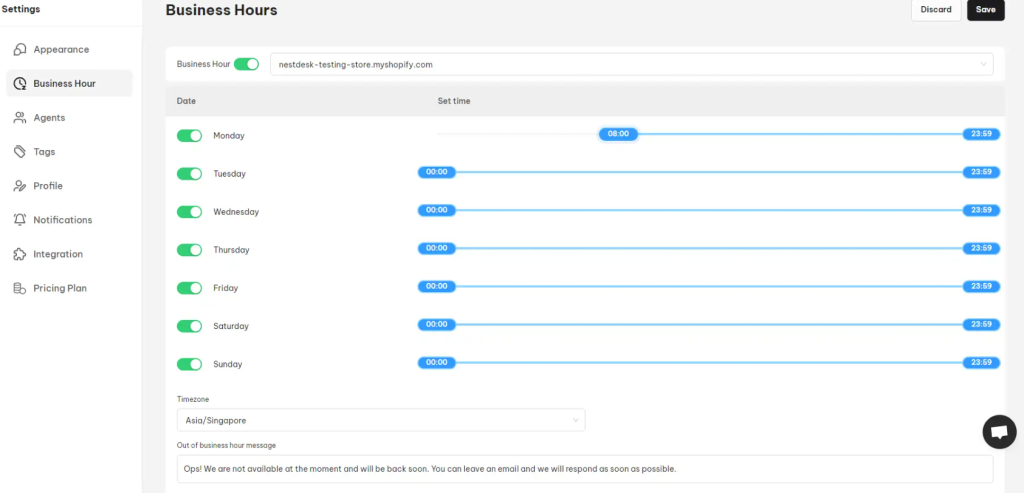Click the Appearance sidebar icon
Screen dimensions: 1024x493
20,50
